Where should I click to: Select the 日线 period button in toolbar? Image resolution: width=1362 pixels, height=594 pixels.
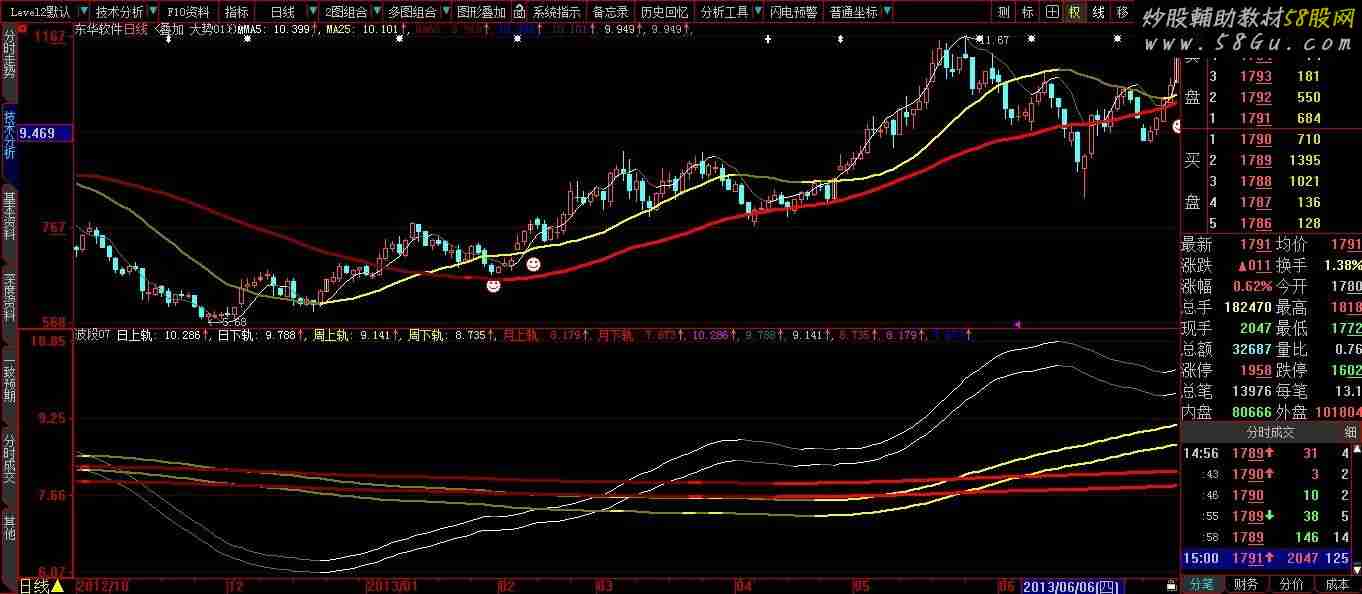[283, 12]
